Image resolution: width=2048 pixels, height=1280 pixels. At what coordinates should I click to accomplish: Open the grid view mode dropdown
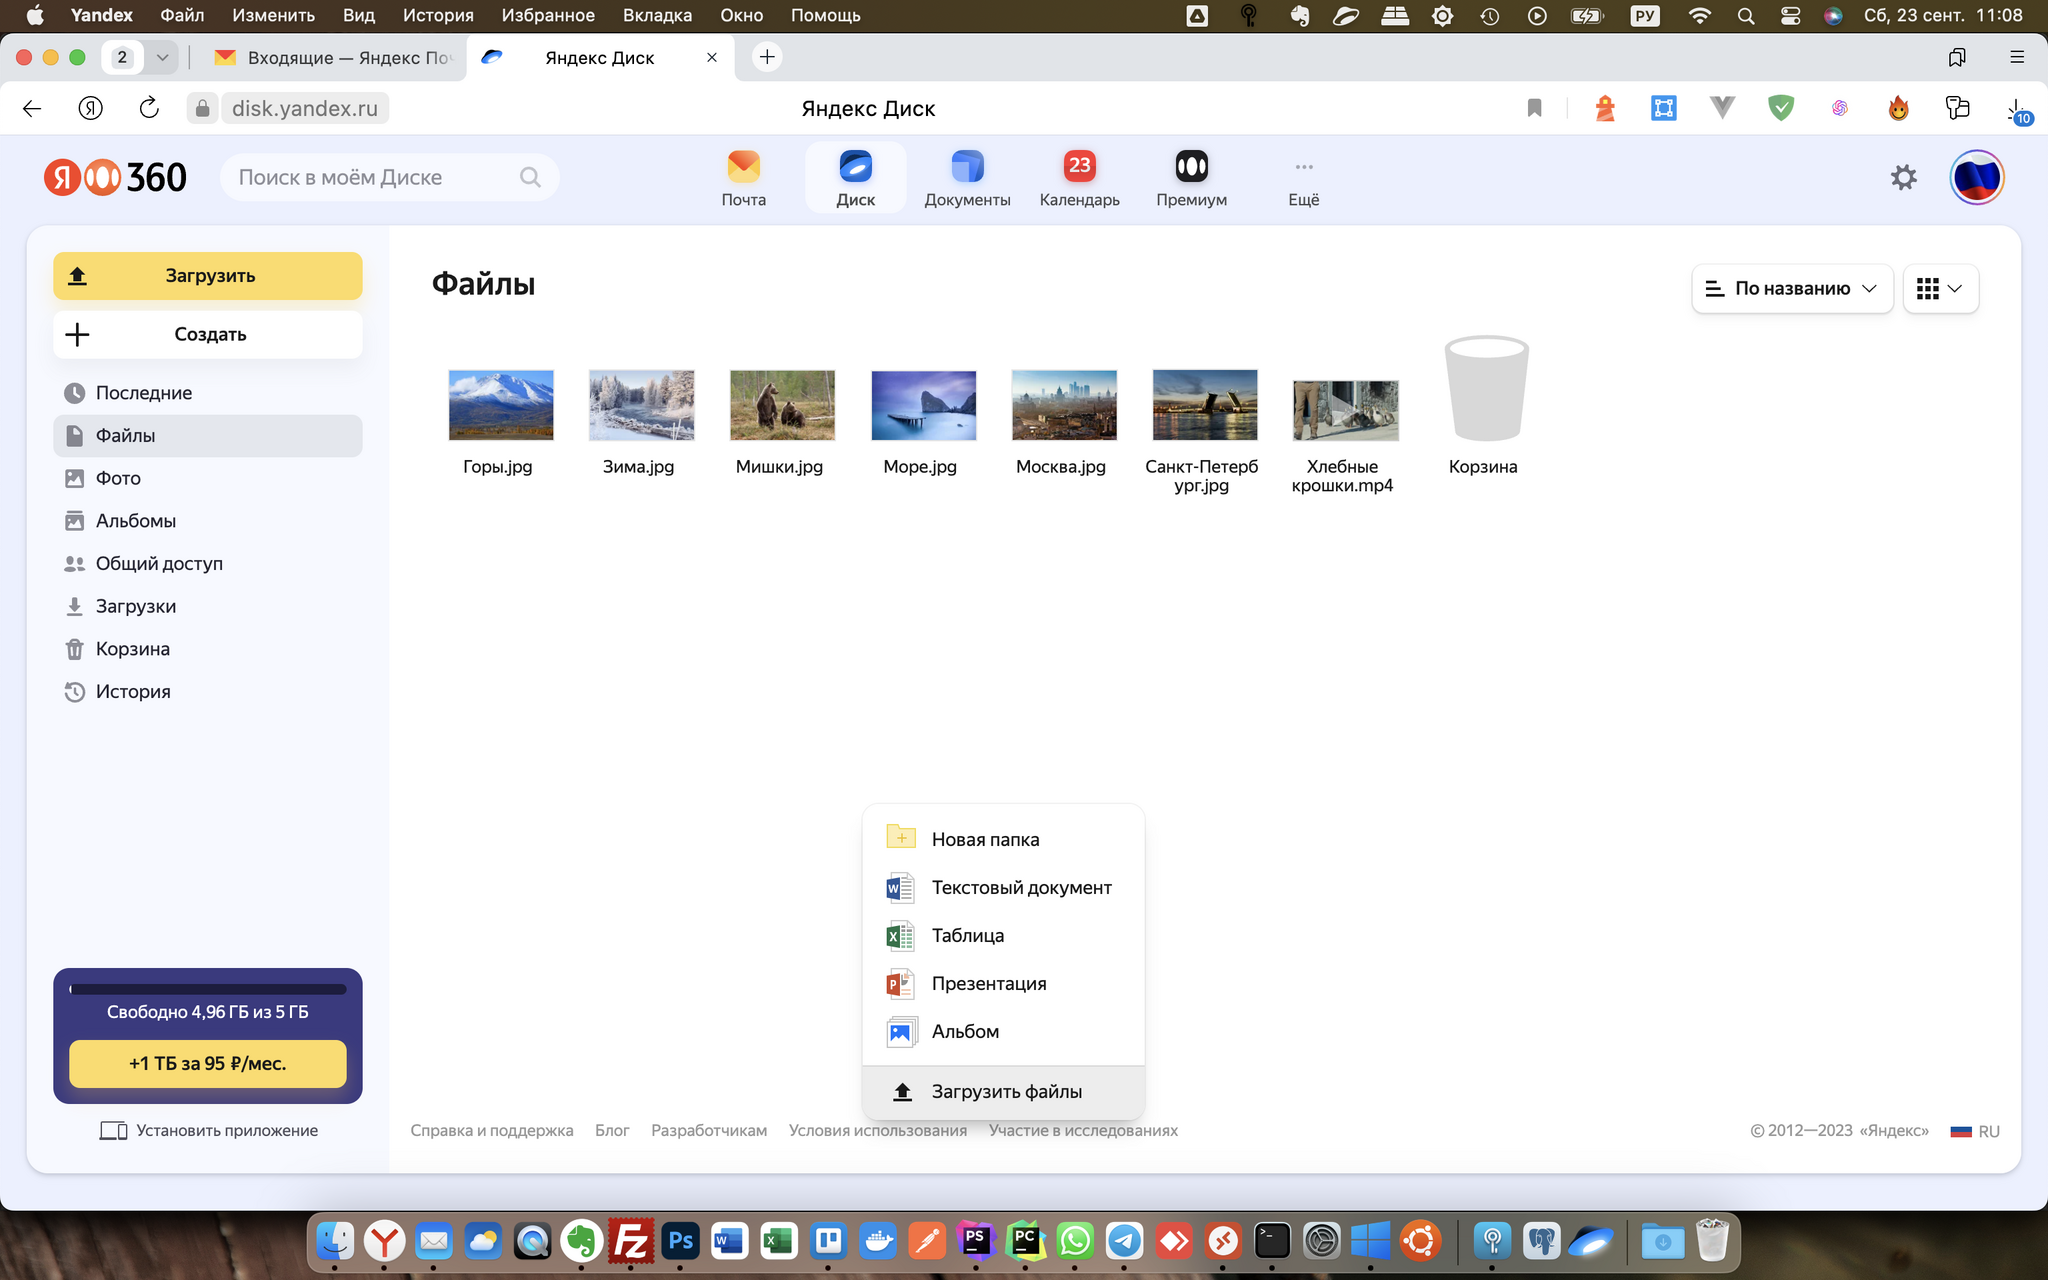pos(1940,288)
